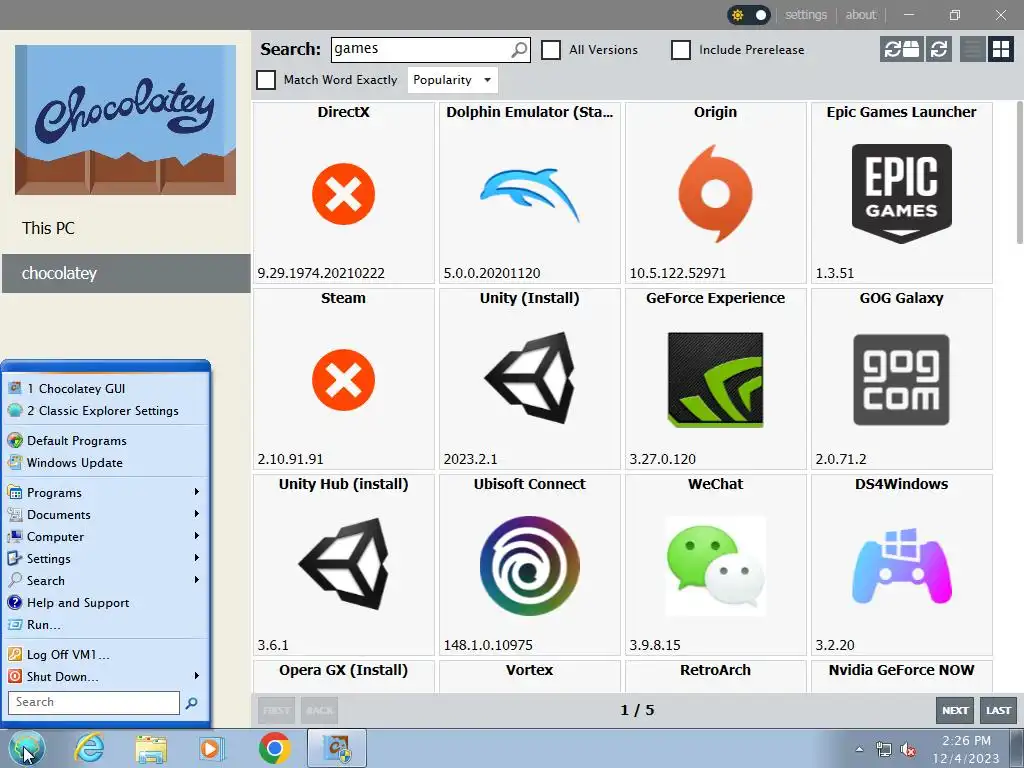The image size is (1024, 768).
Task: Click the search magnifier icon in Chocolatey
Action: coord(519,50)
